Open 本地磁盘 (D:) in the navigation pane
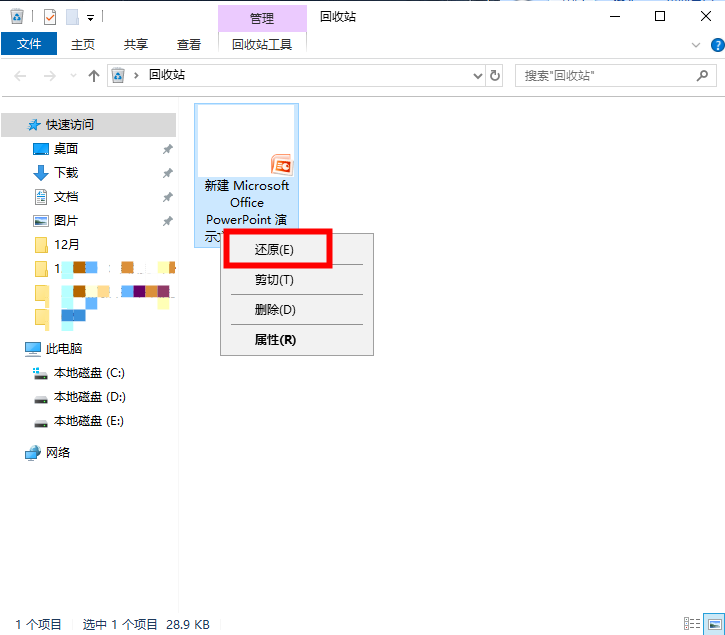The image size is (725, 635). click(x=89, y=397)
